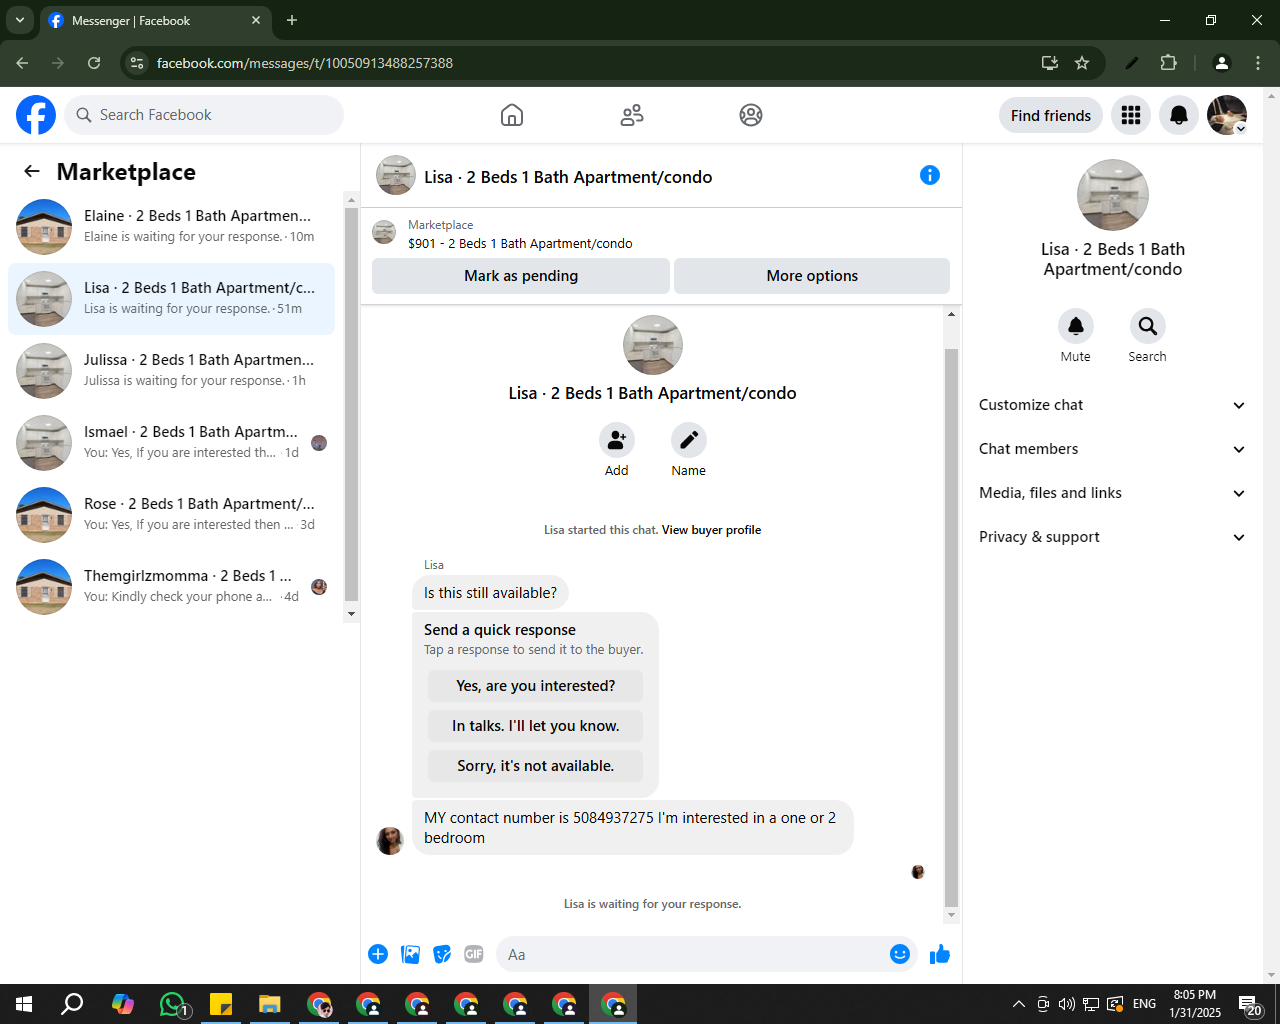Show hidden system tray icons
1280x1024 pixels.
pos(1018,1004)
